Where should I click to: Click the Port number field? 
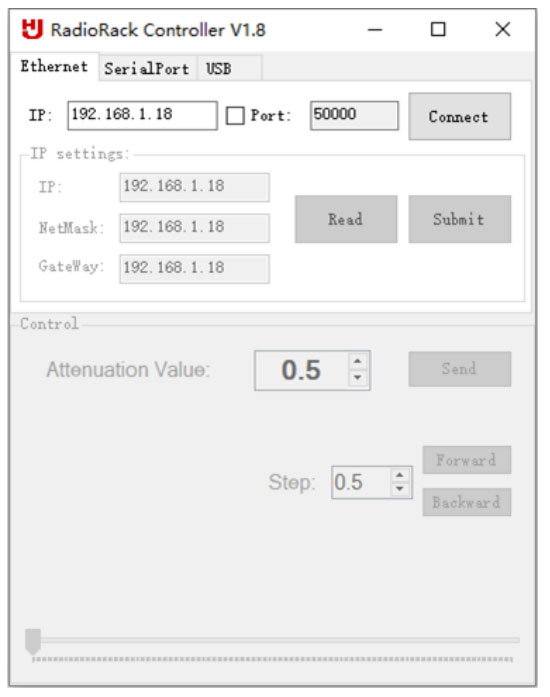(x=354, y=116)
